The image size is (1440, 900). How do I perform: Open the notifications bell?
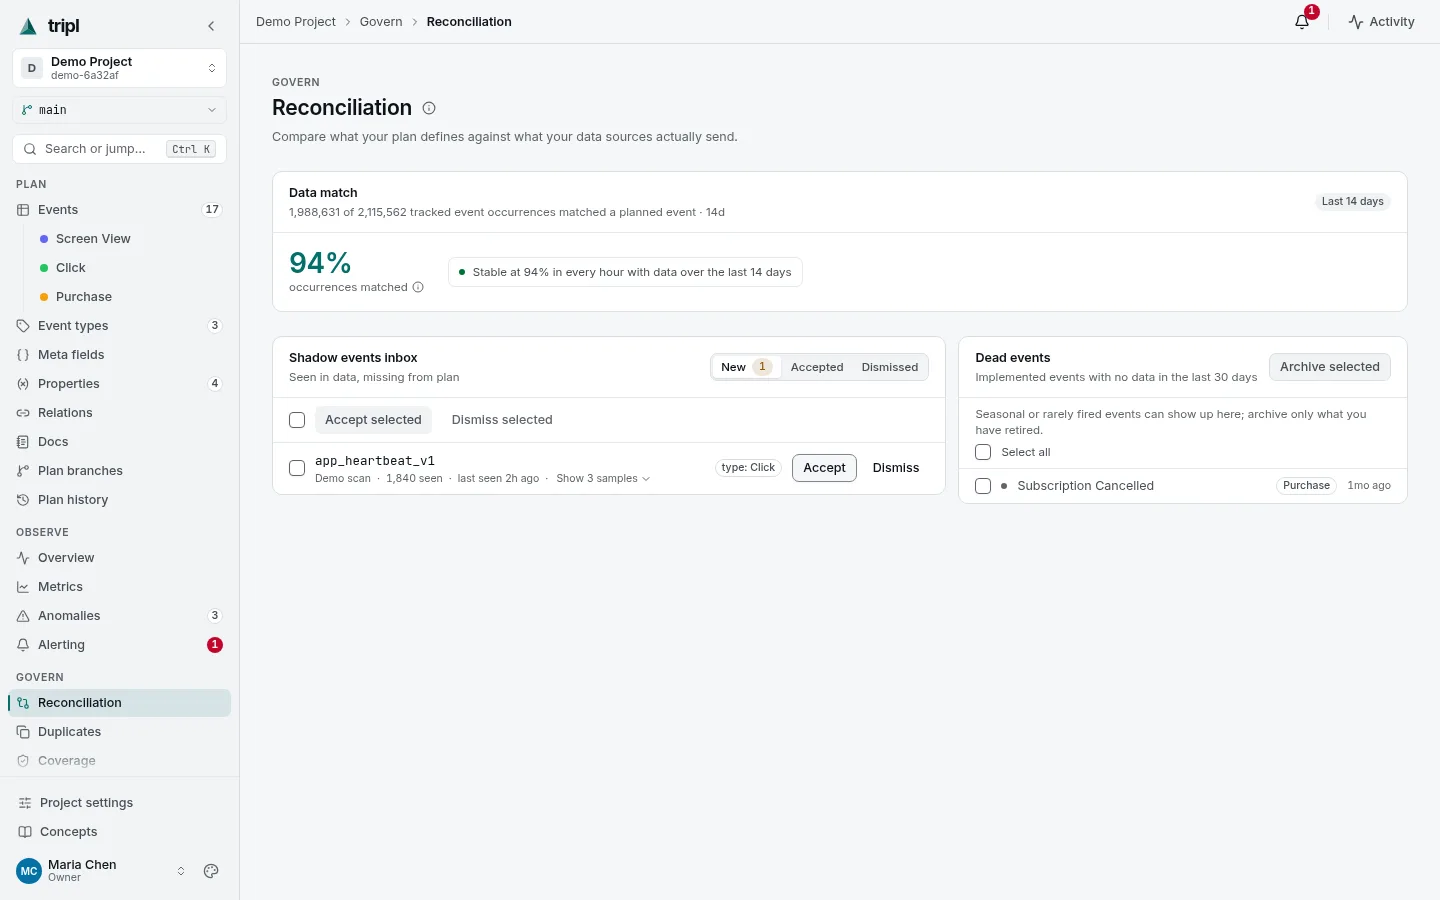1302,21
